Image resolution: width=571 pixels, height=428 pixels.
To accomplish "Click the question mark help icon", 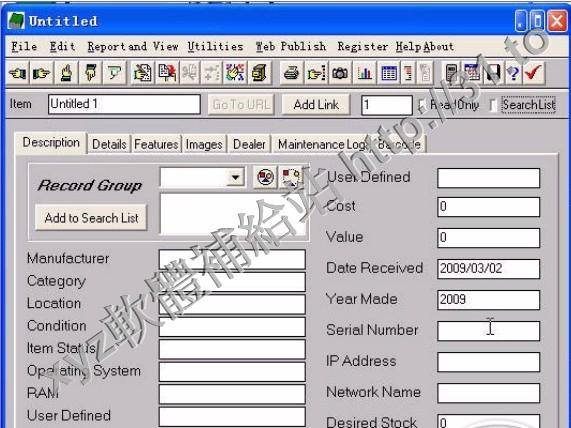I will pyautogui.click(x=513, y=73).
